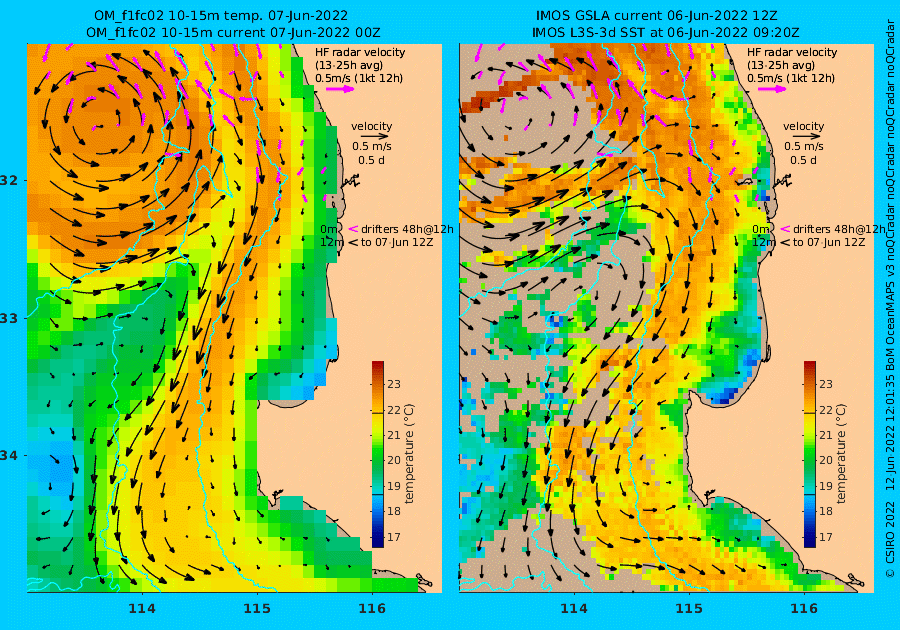Click longitude label 114 under IMOS map
The image size is (900, 630).
click(573, 609)
